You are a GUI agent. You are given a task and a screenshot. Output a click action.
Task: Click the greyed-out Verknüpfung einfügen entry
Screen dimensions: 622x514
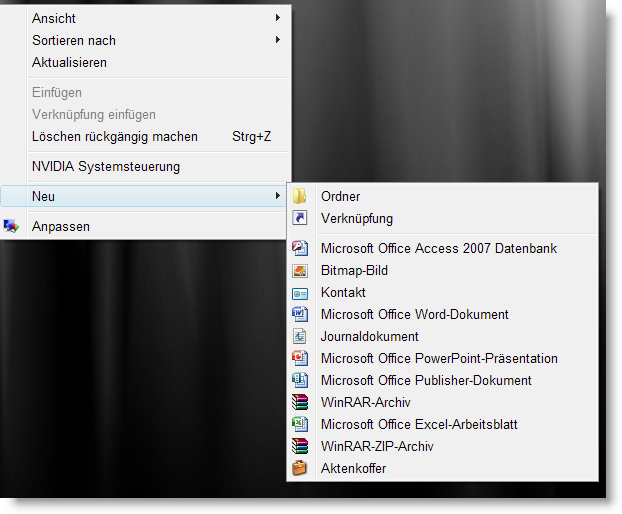click(146, 115)
